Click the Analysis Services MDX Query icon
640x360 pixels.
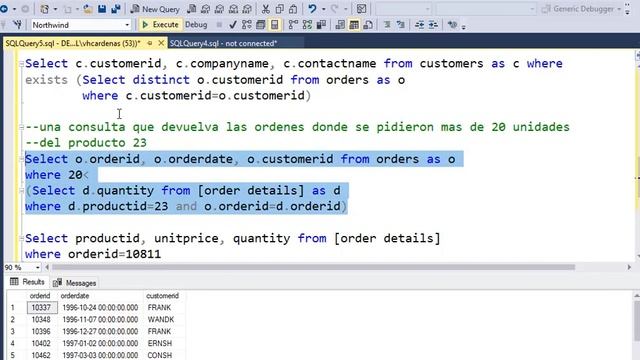pyautogui.click(x=205, y=9)
